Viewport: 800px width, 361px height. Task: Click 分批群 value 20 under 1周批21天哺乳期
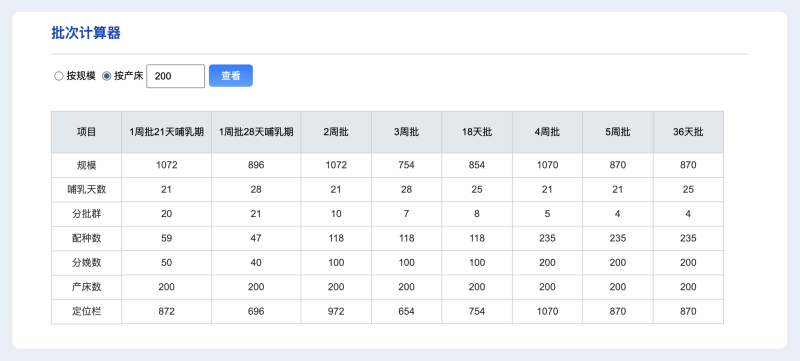click(x=166, y=214)
